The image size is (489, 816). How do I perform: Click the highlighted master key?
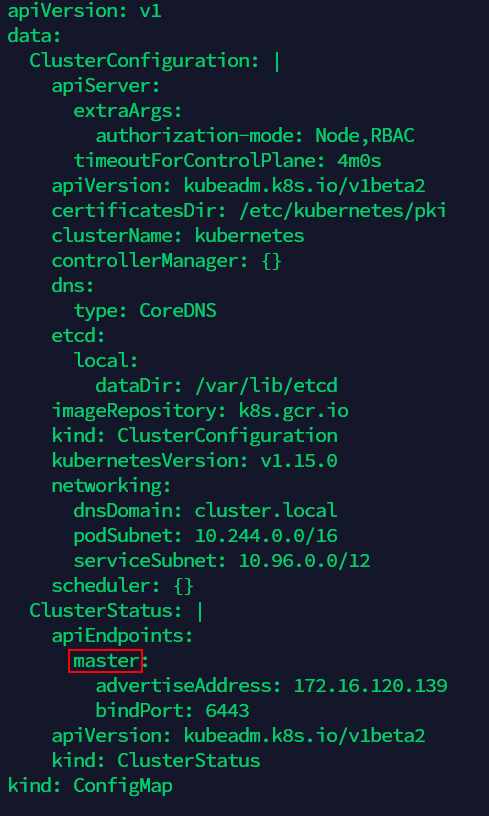(106, 661)
